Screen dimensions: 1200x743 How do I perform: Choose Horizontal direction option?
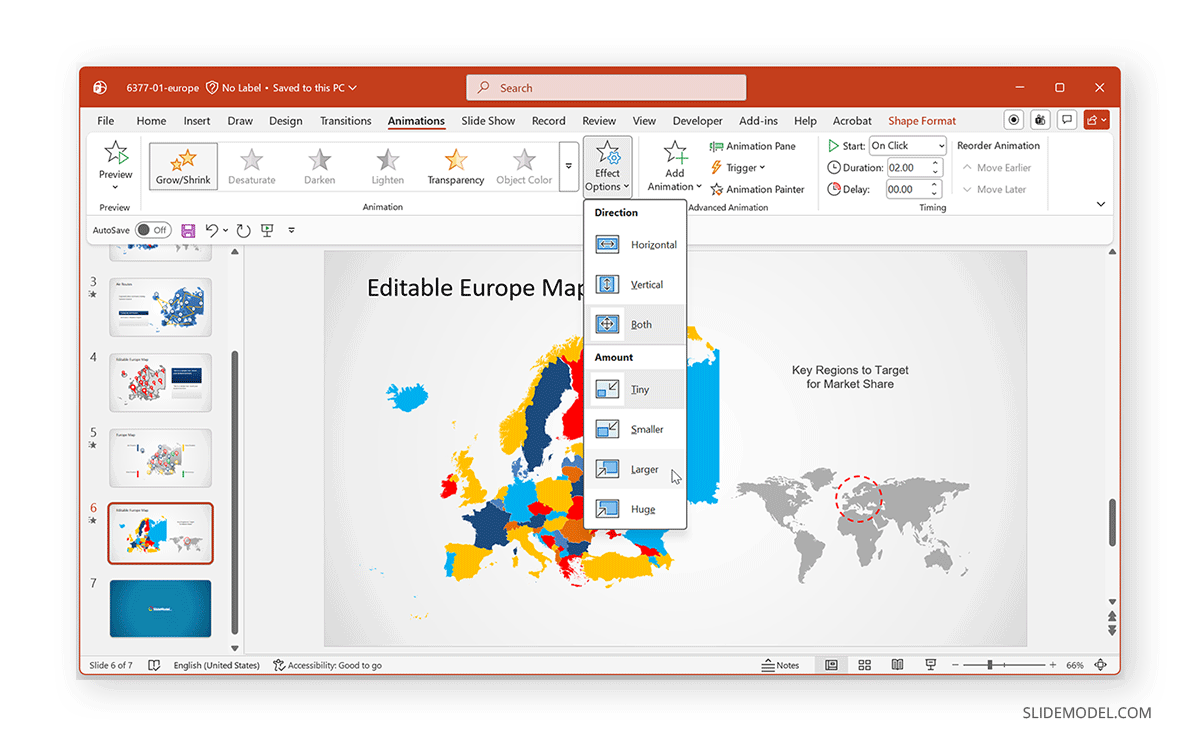pos(635,245)
